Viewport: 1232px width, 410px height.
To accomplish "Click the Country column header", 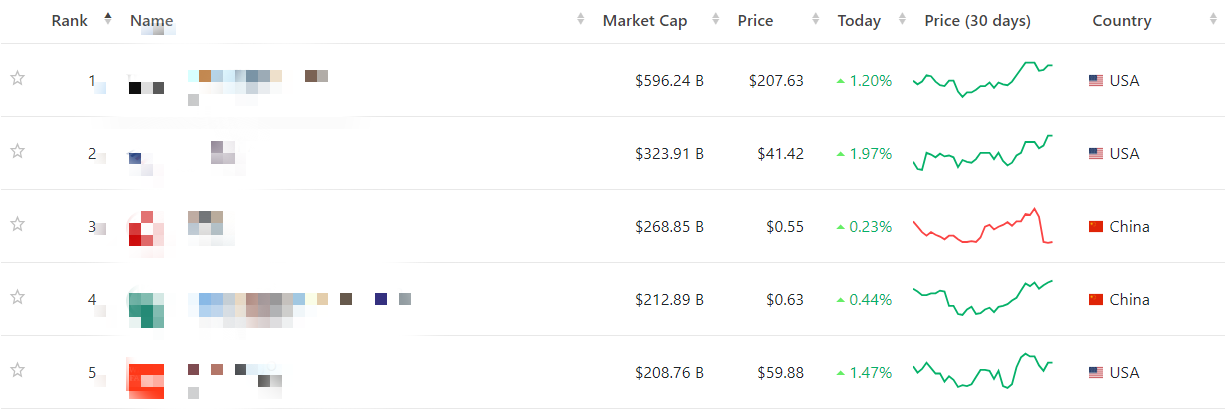I will tap(1121, 21).
